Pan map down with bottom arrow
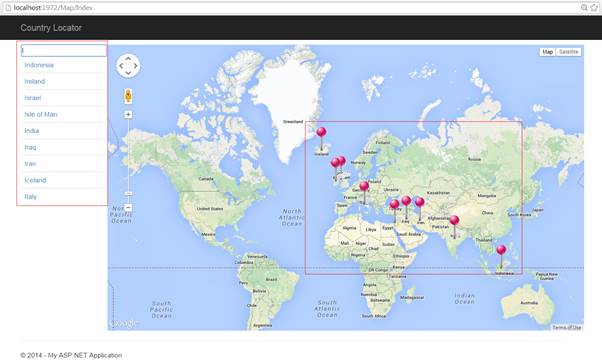 click(128, 73)
